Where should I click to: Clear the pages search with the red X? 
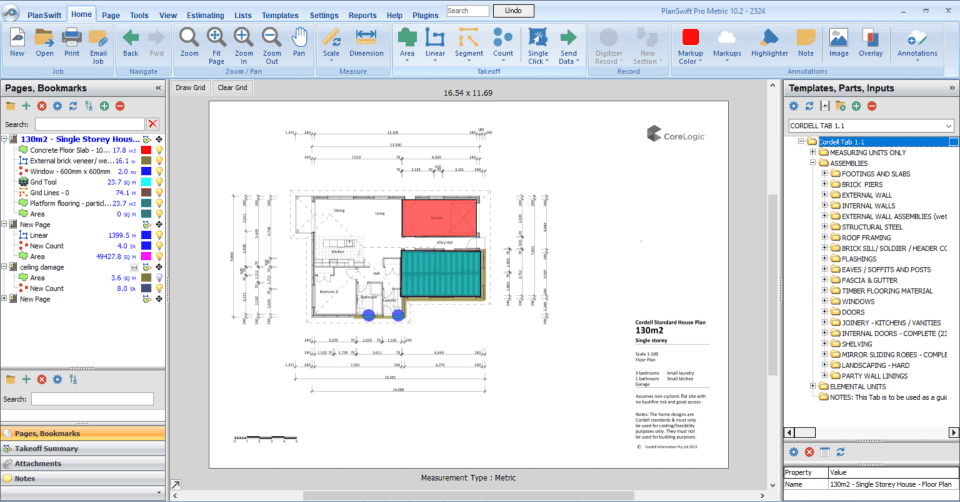(152, 124)
